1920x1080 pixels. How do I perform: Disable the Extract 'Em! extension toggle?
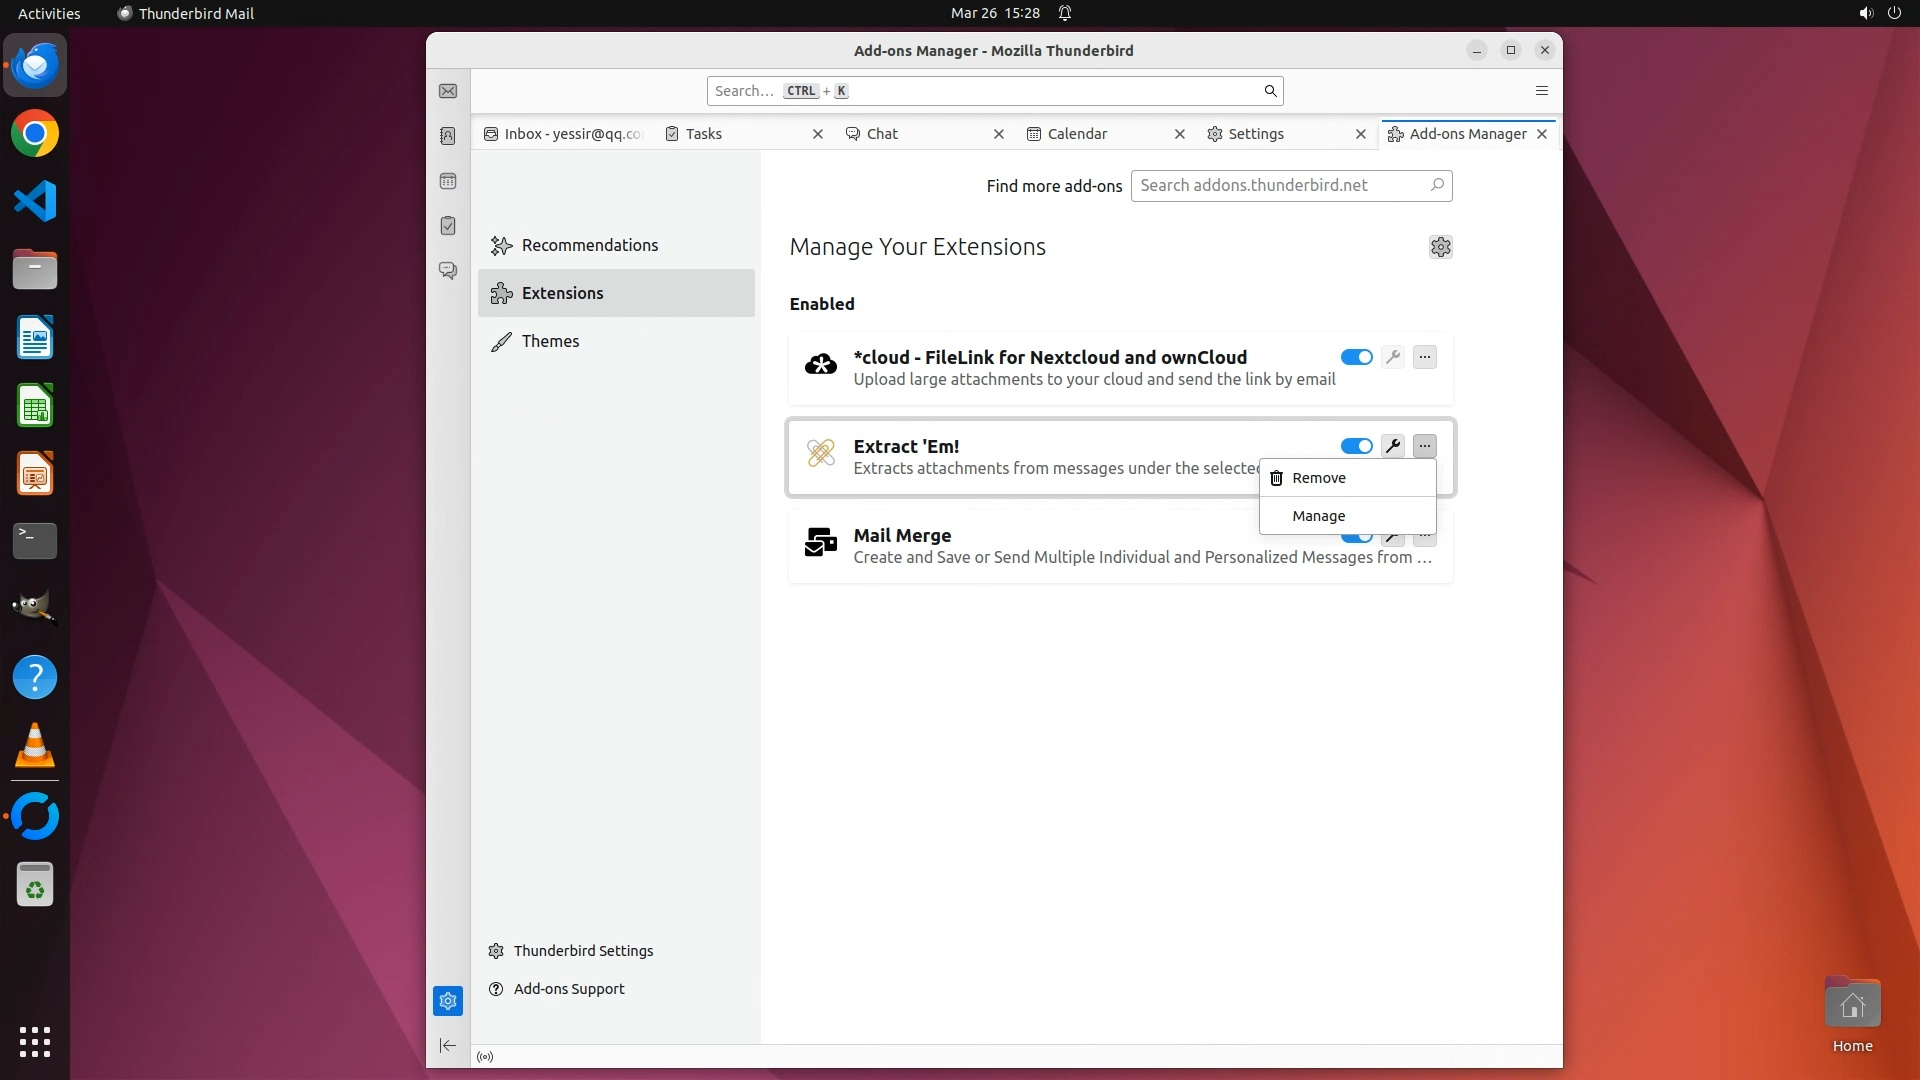[1356, 446]
